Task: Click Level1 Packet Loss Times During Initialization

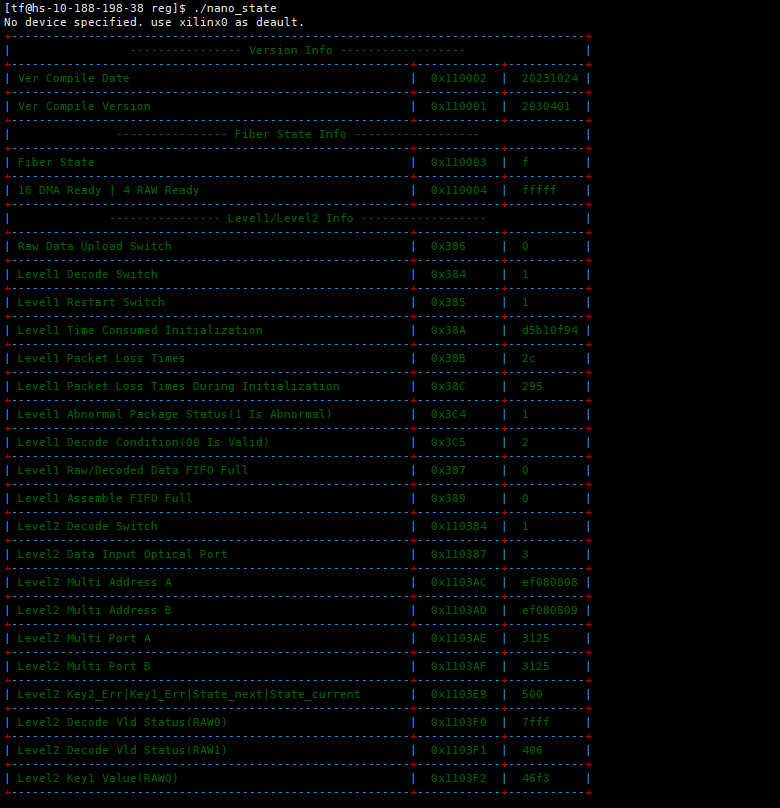Action: click(178, 386)
